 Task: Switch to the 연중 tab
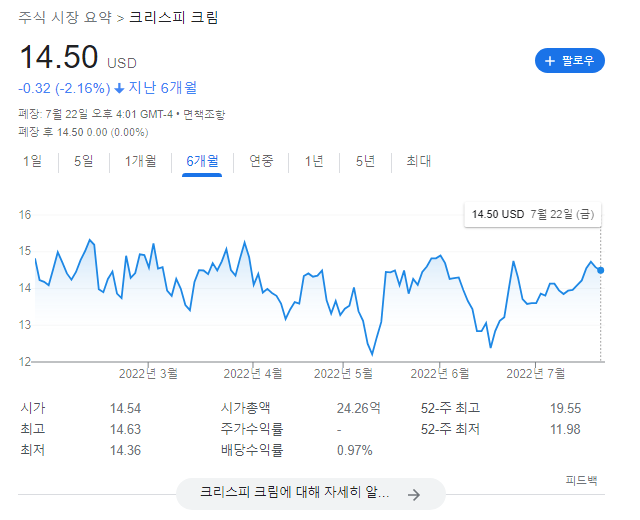click(261, 161)
